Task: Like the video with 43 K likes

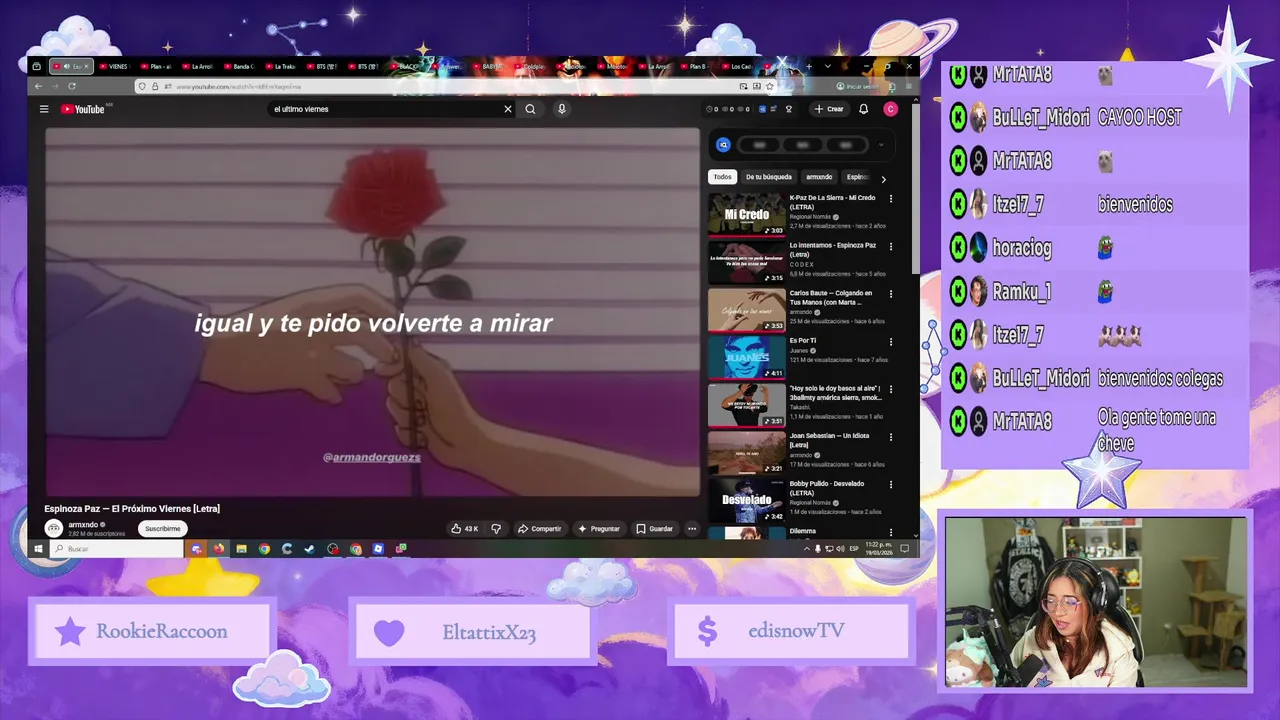Action: (464, 528)
